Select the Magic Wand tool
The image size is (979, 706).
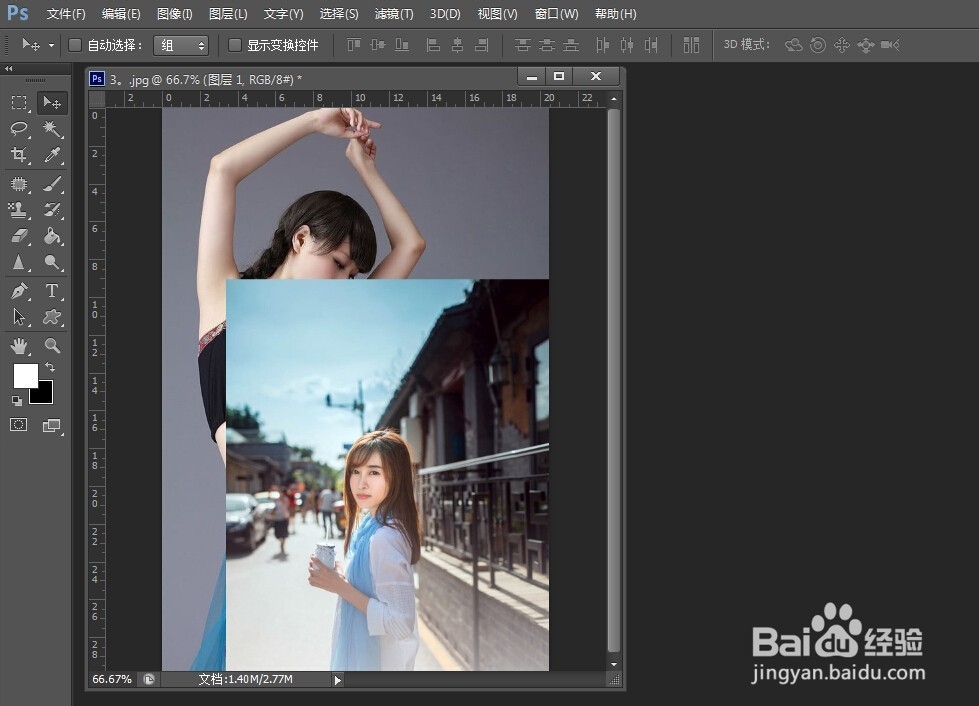click(52, 129)
